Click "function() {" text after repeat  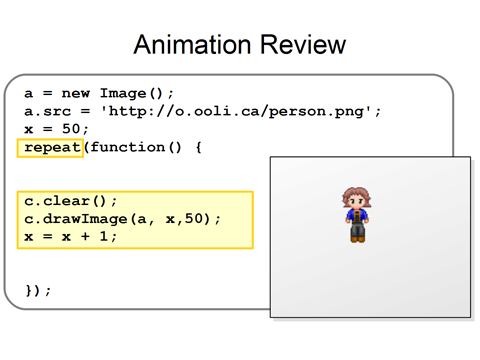(146, 147)
